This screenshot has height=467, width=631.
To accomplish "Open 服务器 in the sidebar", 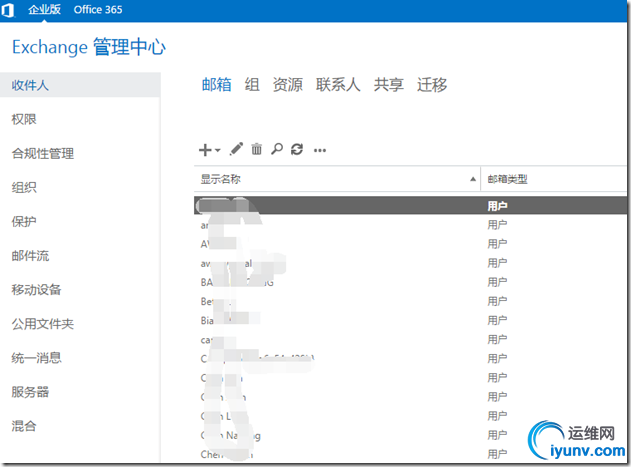I will (x=30, y=392).
